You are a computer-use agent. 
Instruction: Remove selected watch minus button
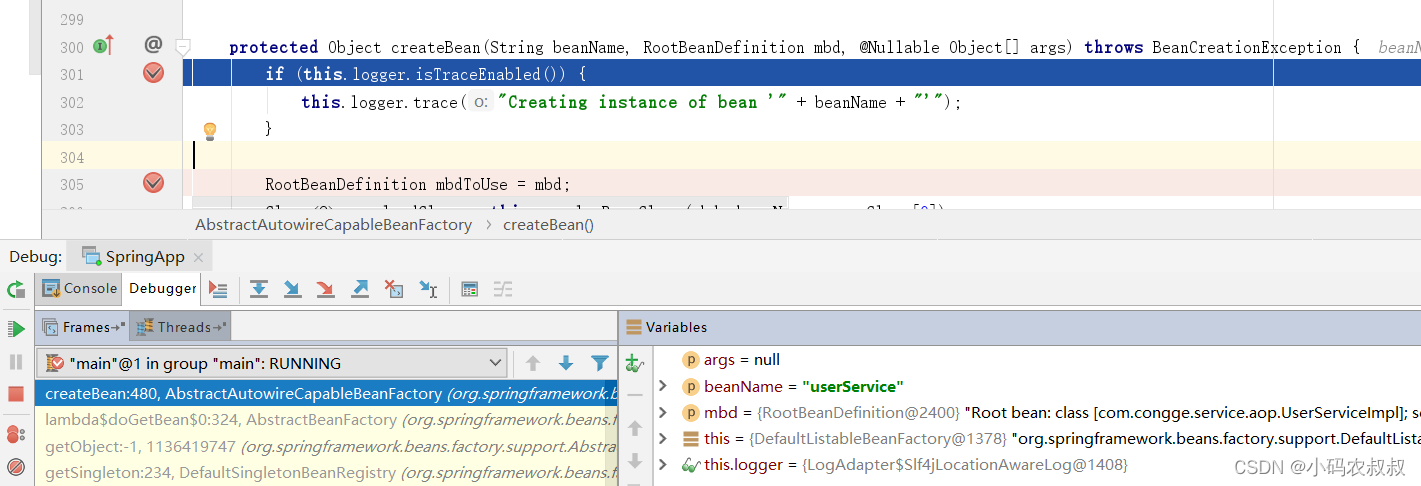[634, 395]
